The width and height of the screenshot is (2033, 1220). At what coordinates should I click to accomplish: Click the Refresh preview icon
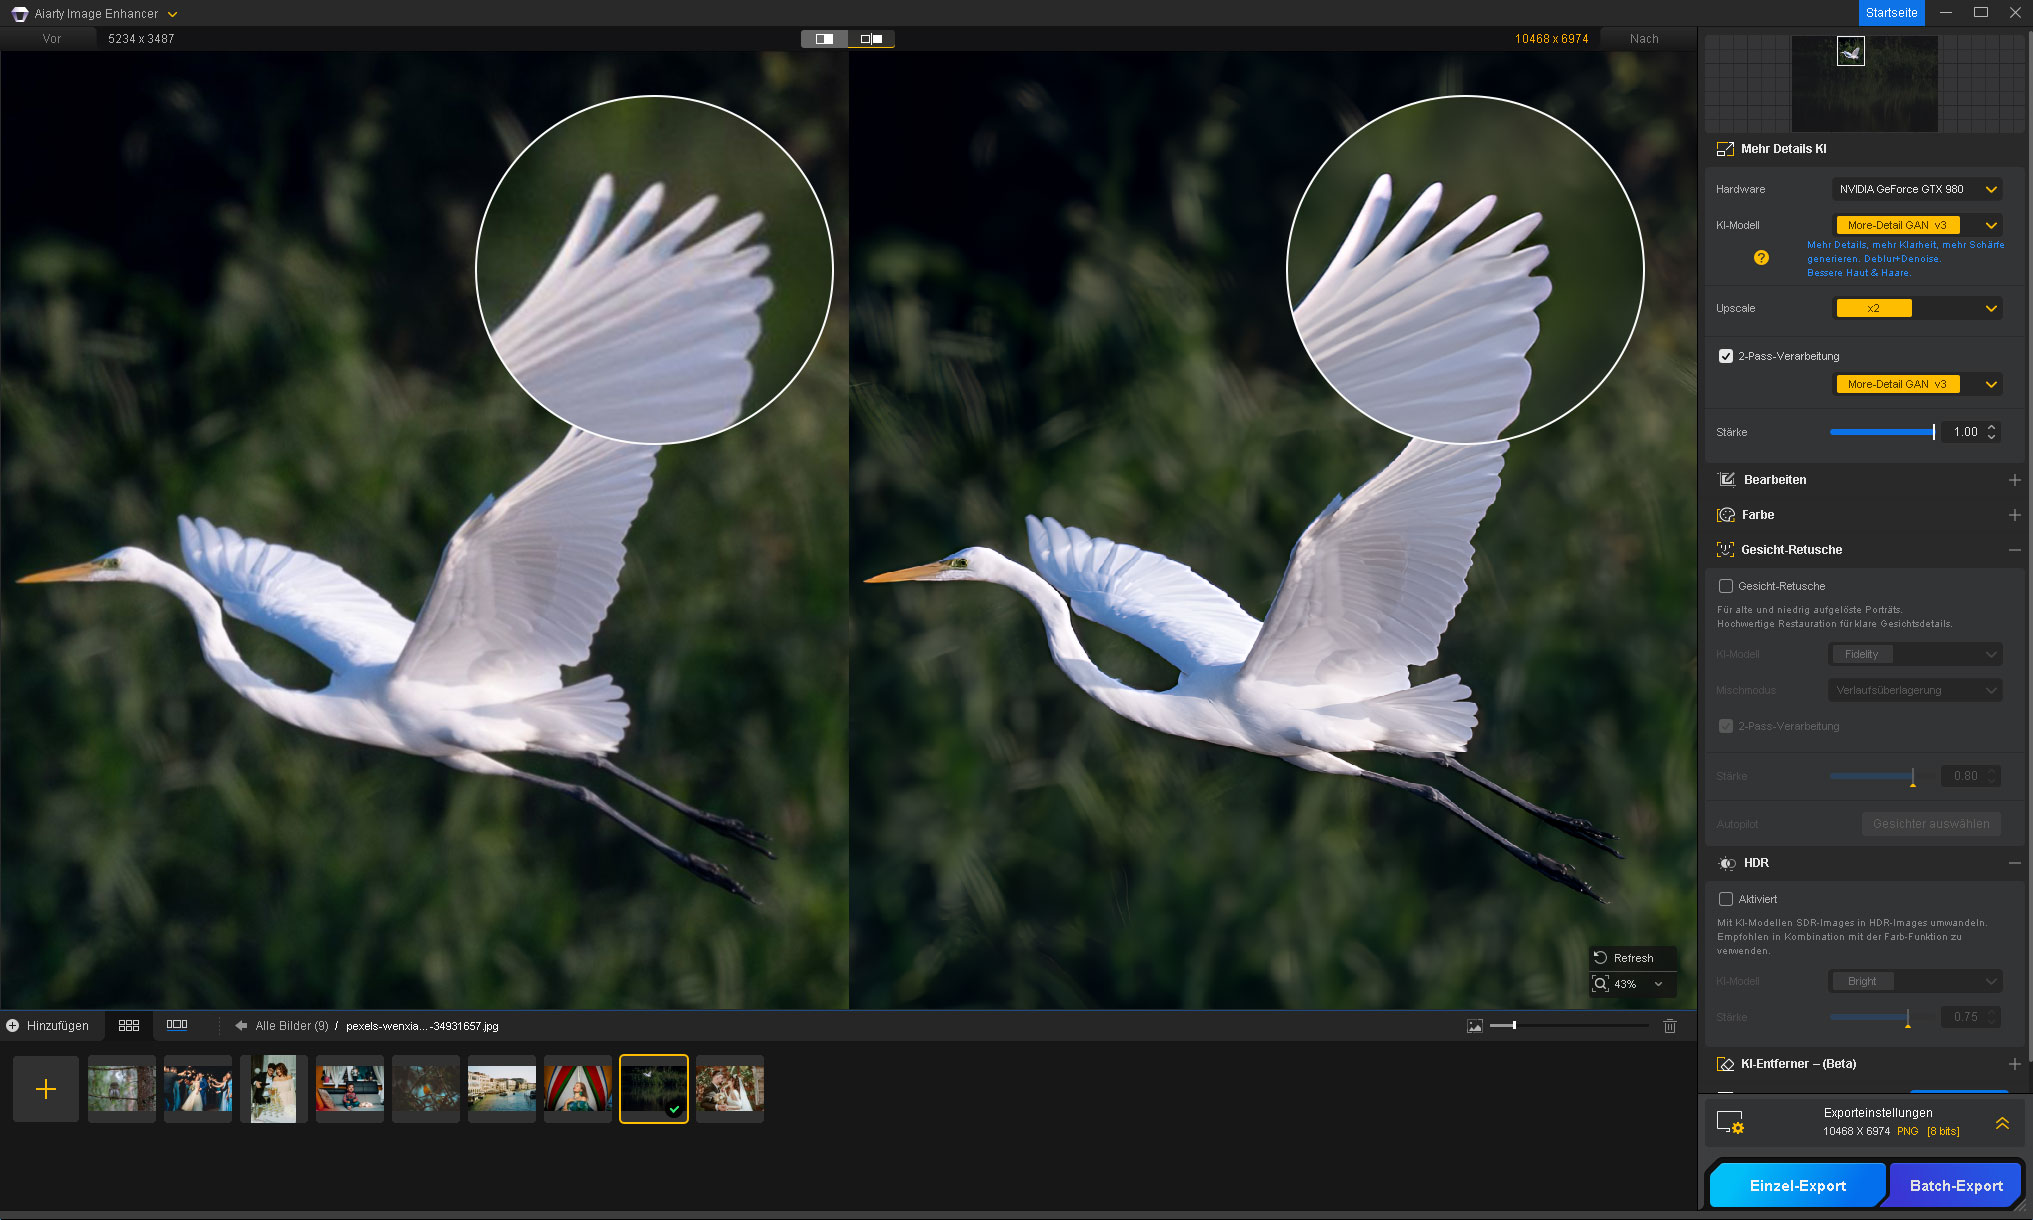[1600, 958]
